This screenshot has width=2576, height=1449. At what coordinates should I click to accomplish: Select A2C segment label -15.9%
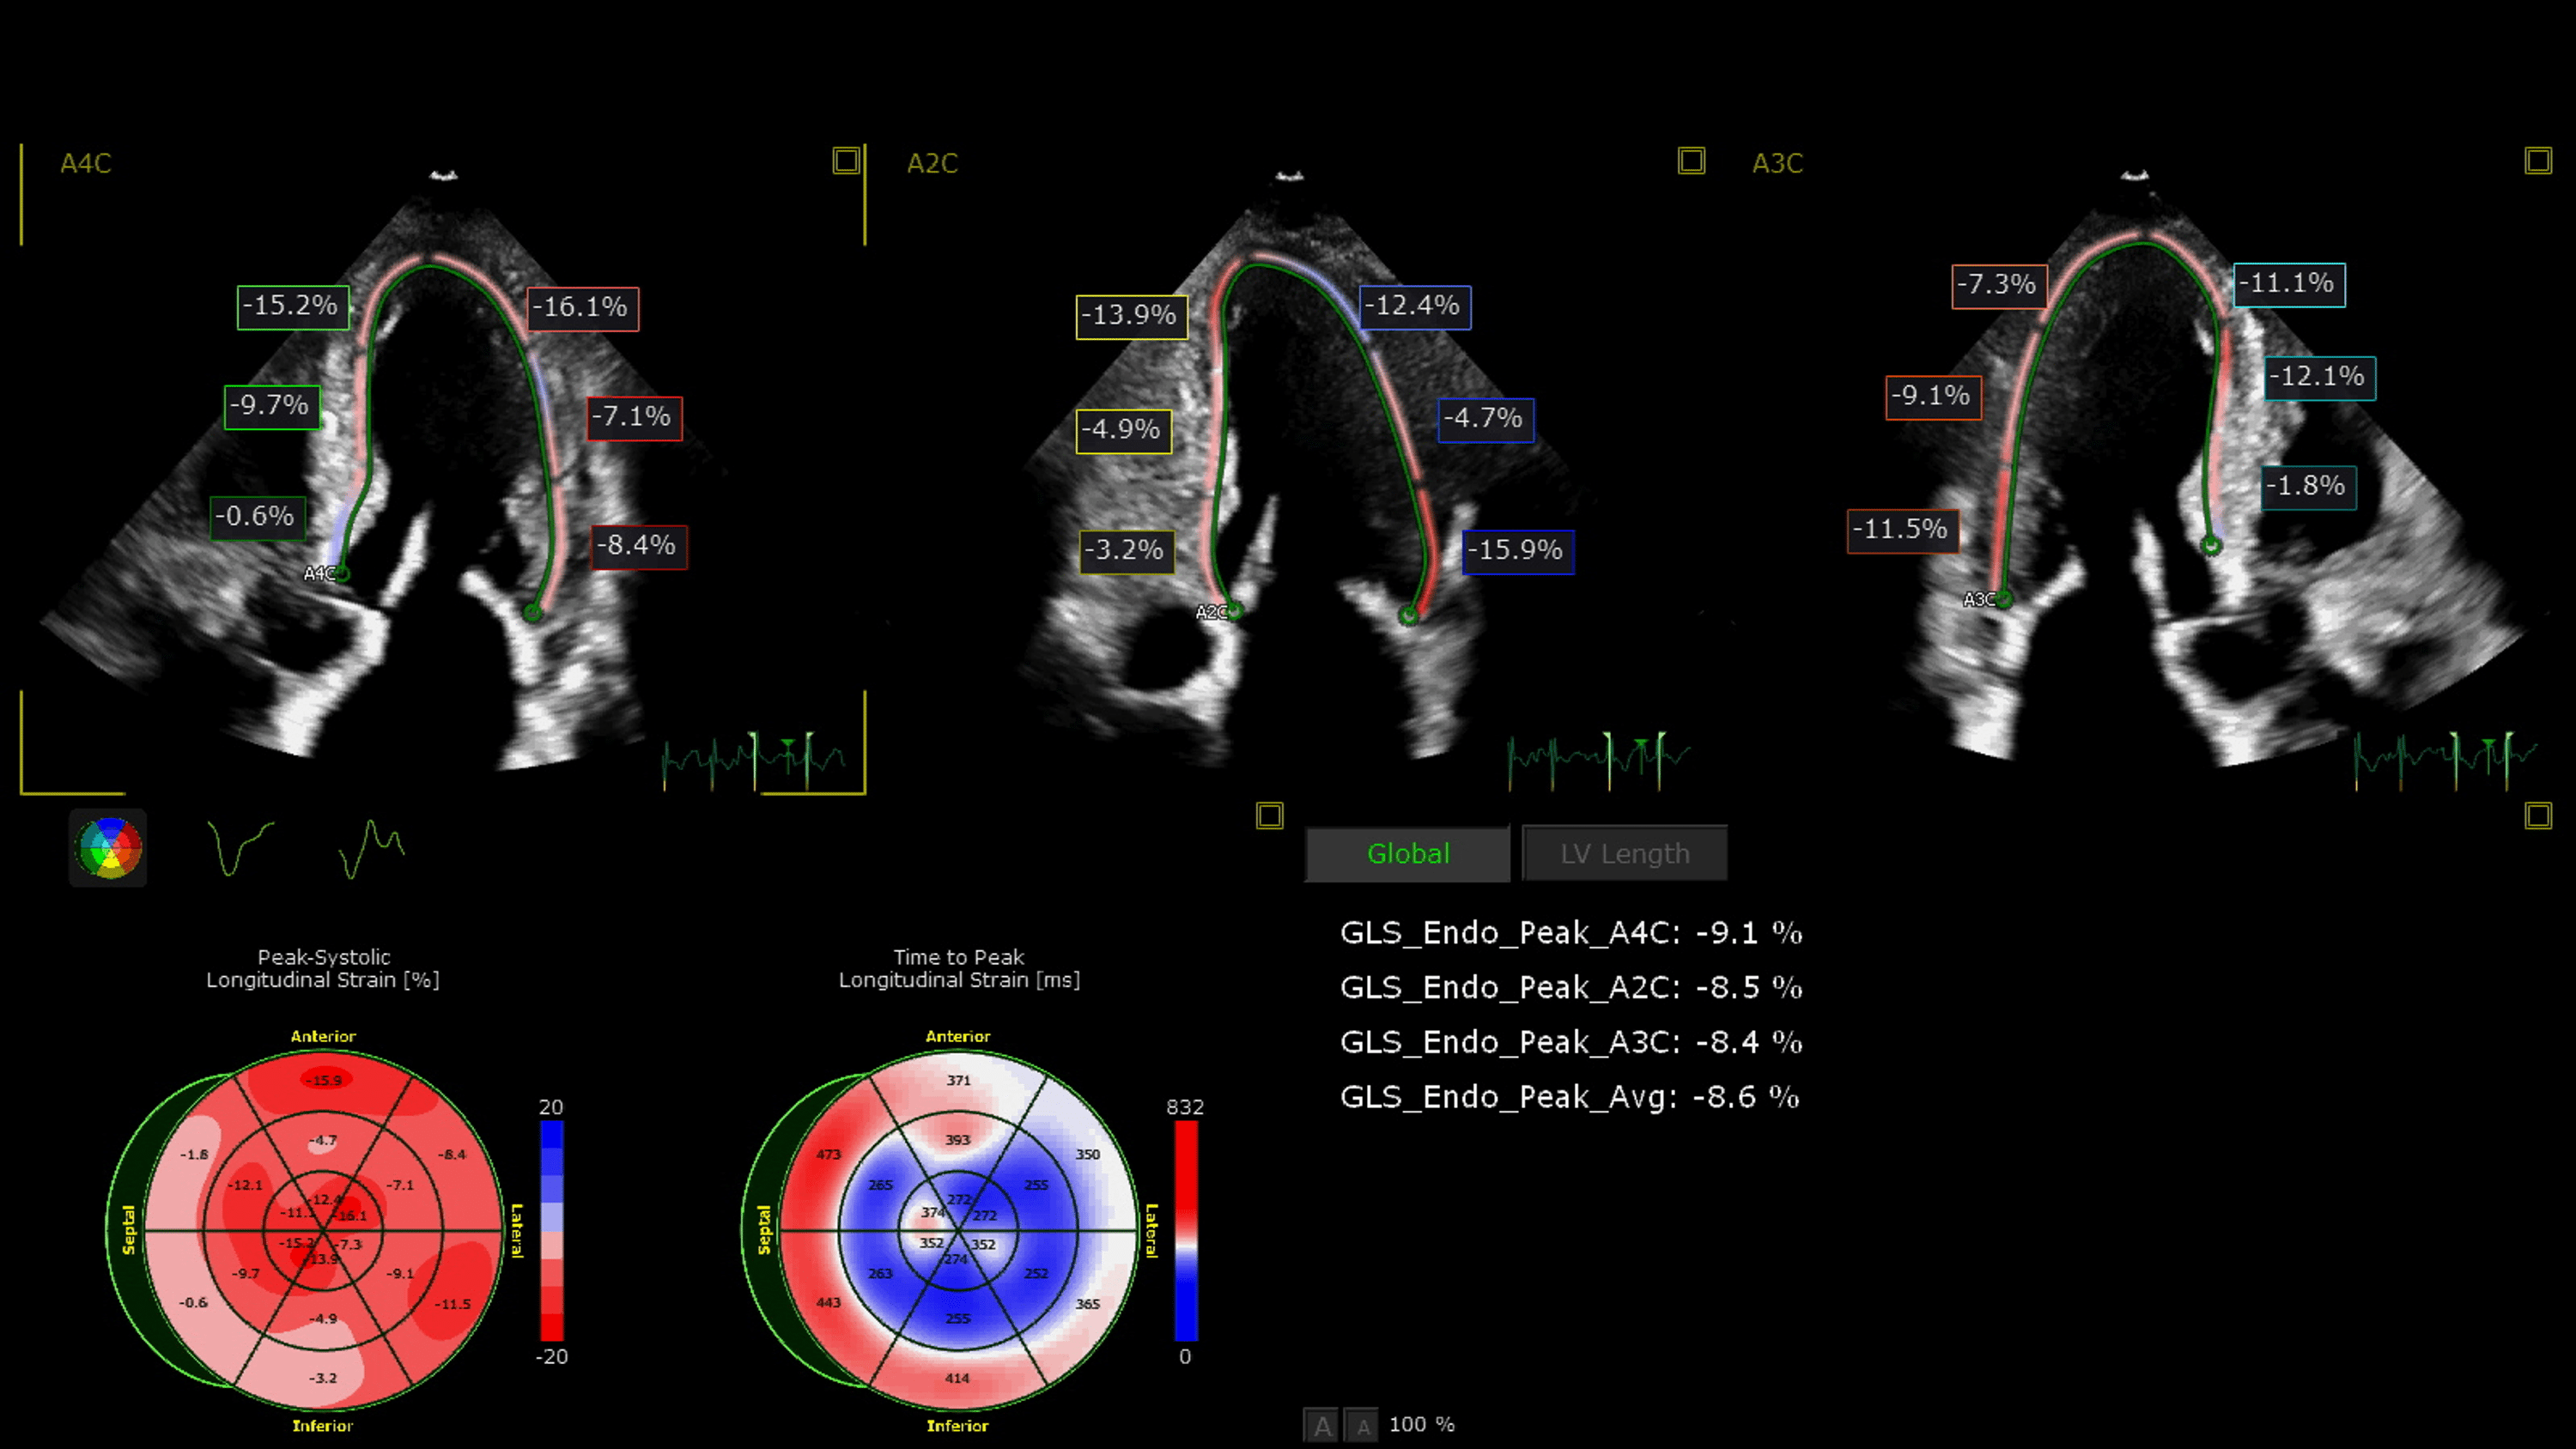point(1518,552)
